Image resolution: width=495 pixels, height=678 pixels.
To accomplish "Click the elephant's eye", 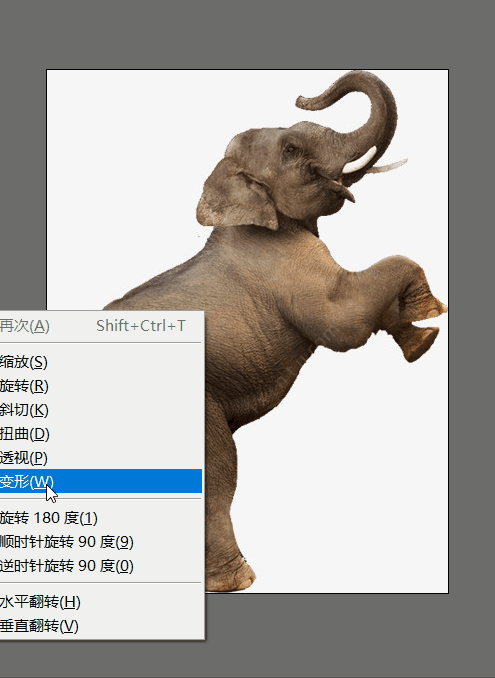I will 290,150.
